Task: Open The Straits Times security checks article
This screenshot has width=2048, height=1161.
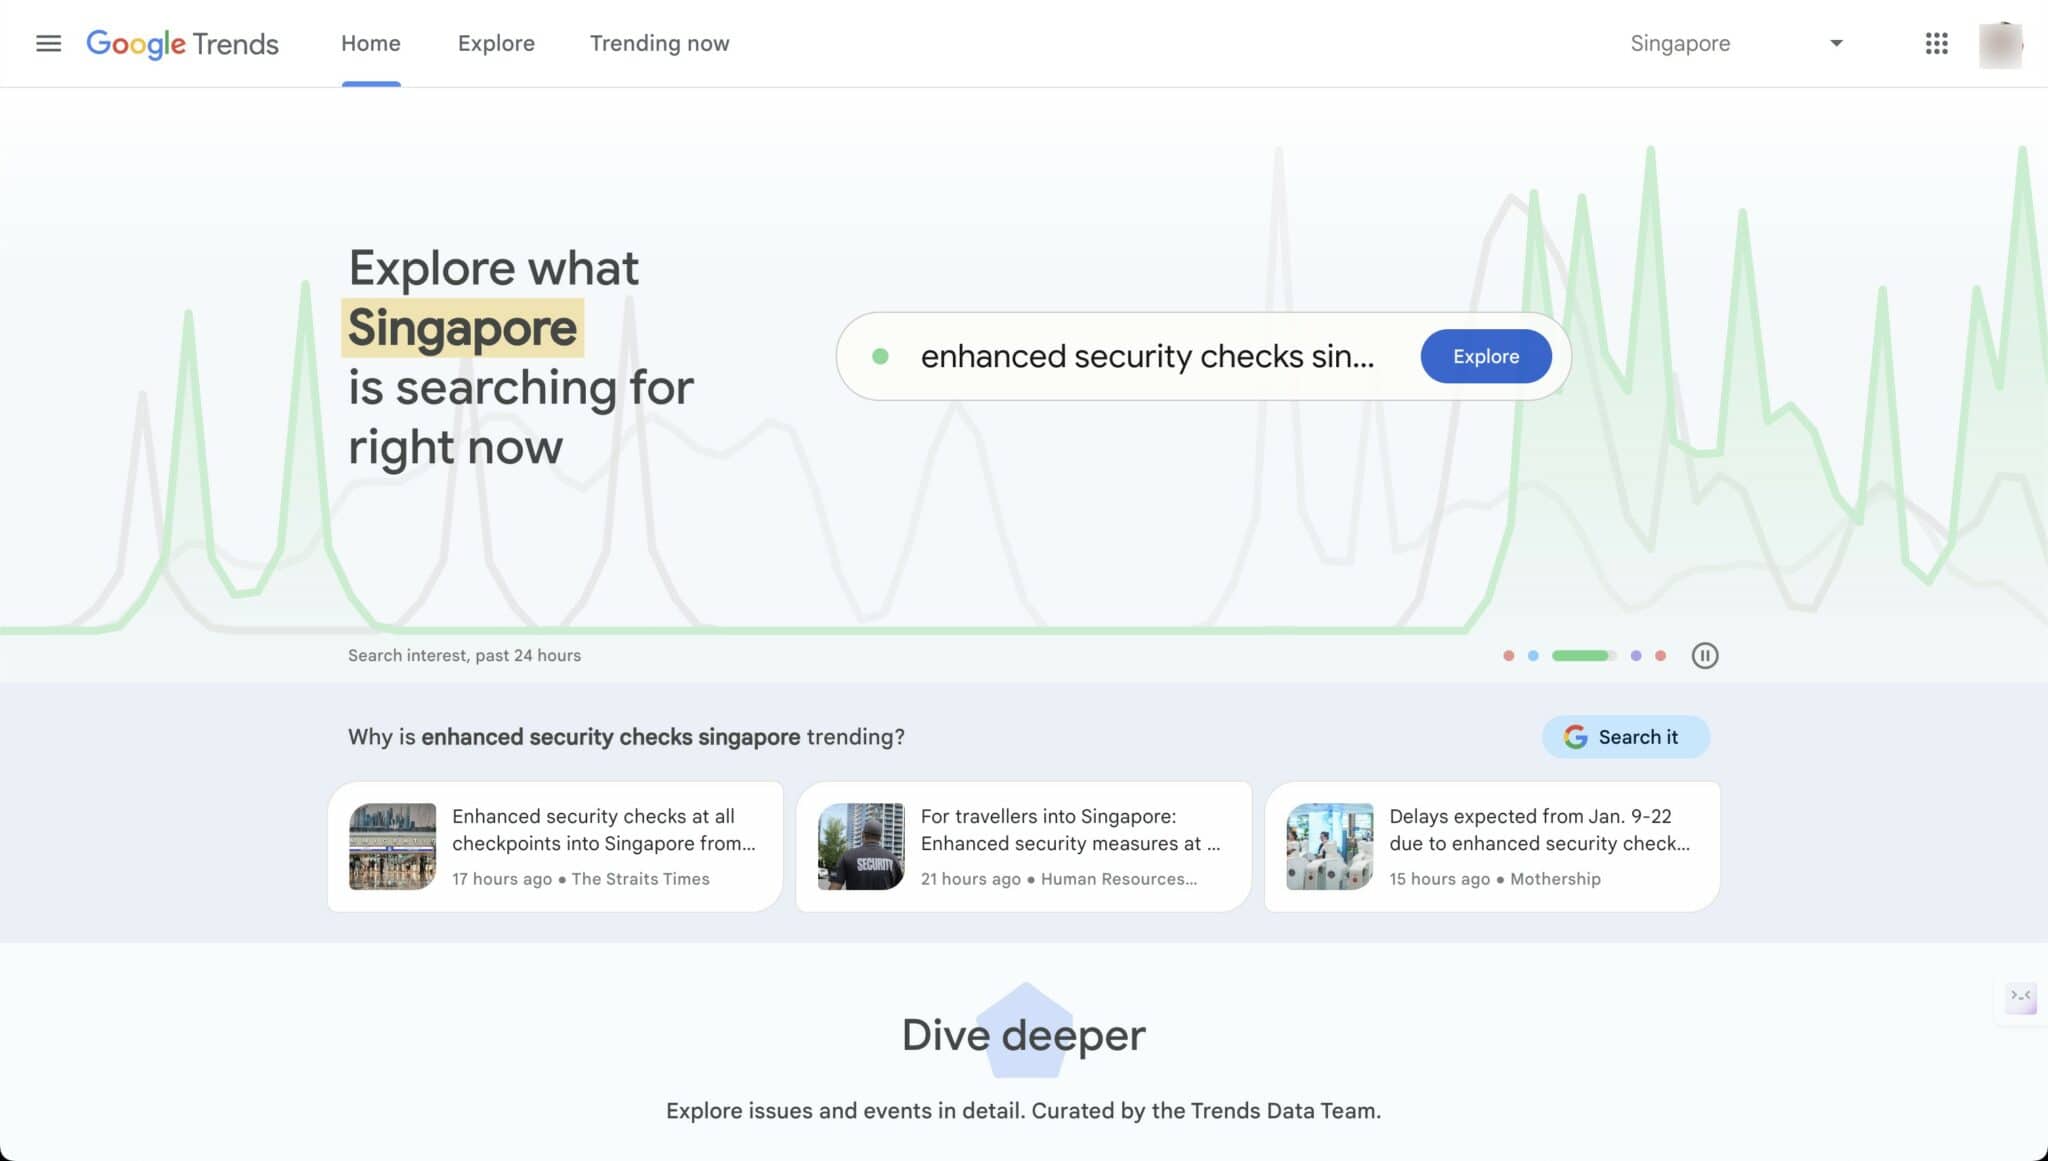Action: [x=555, y=846]
